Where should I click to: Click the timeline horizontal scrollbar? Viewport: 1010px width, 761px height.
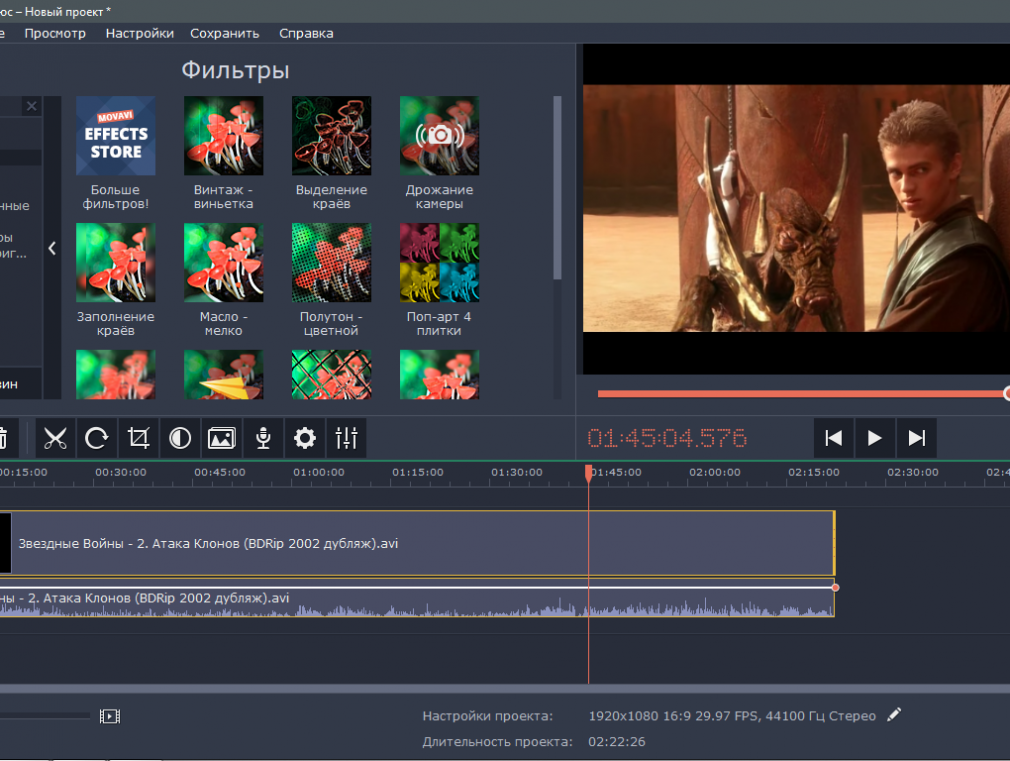[x=505, y=688]
